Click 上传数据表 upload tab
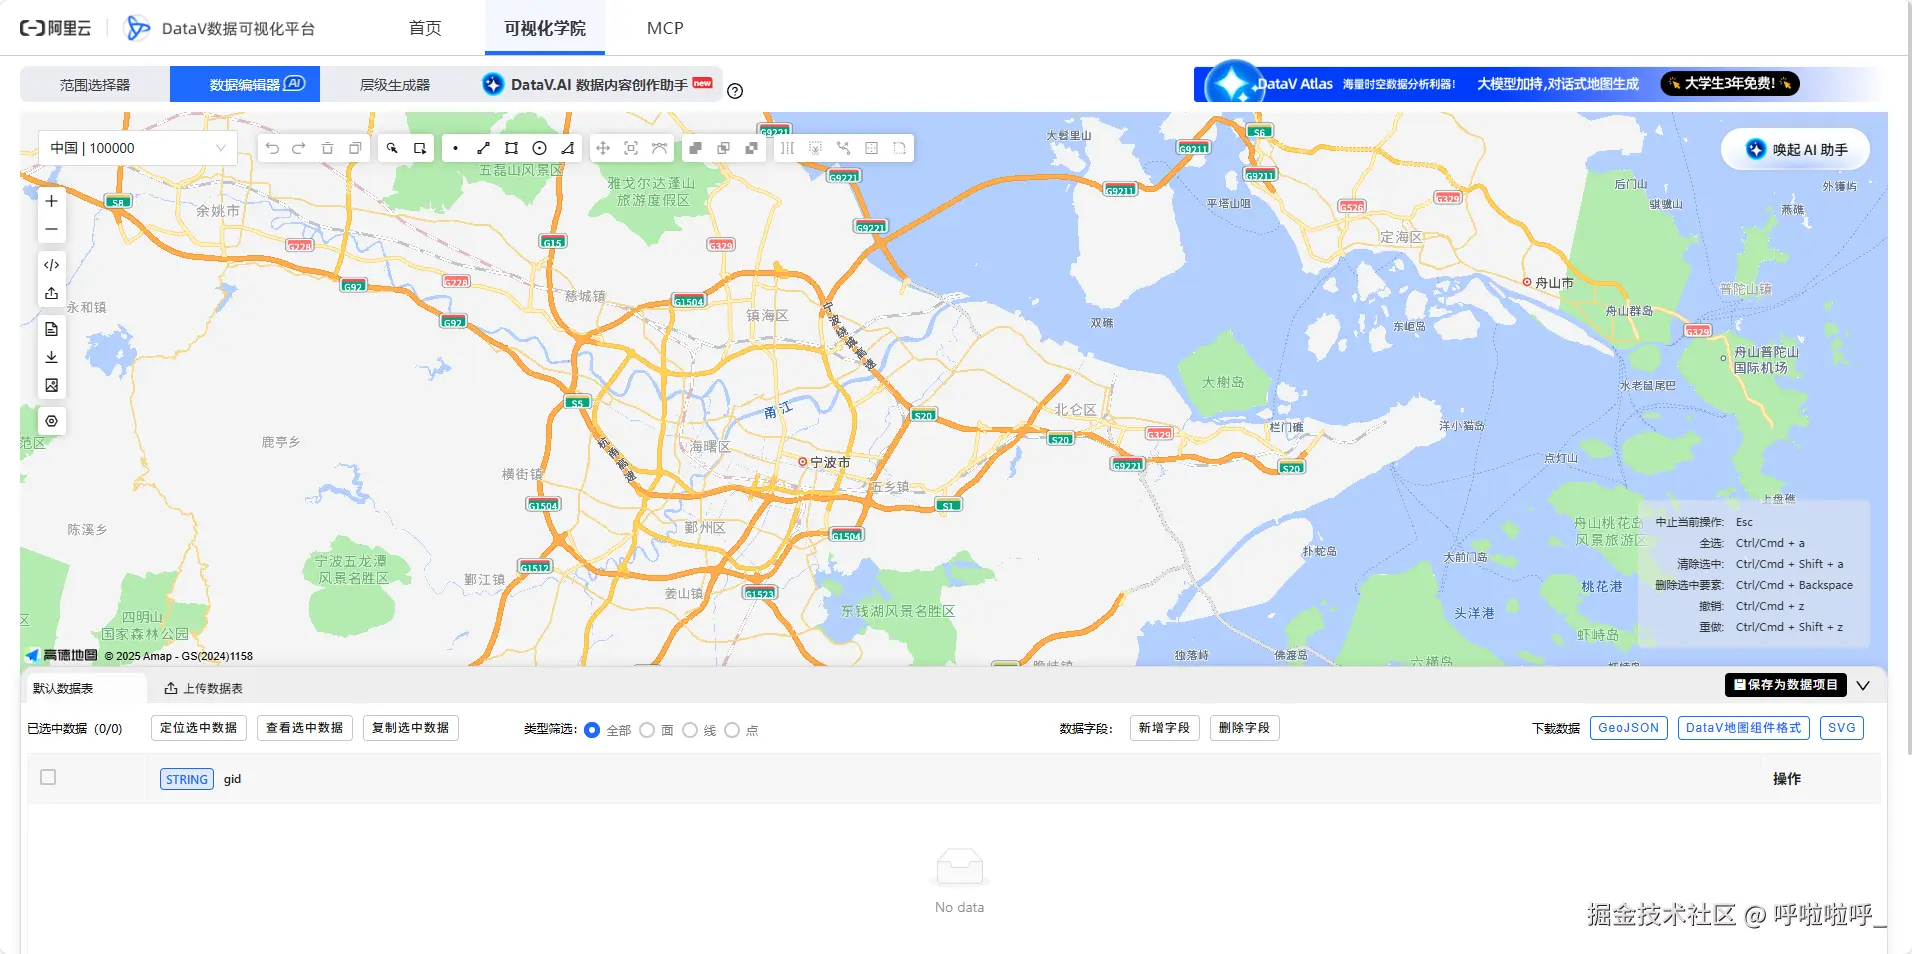The height and width of the screenshot is (954, 1912). pyautogui.click(x=204, y=688)
